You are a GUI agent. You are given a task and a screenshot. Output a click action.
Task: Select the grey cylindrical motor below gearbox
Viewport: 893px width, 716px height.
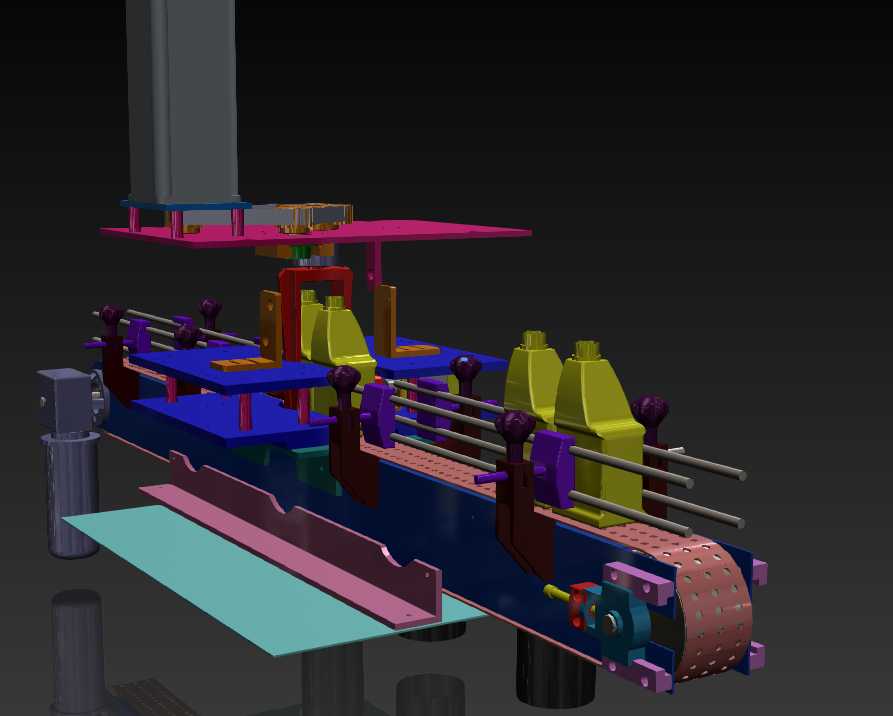tap(71, 493)
